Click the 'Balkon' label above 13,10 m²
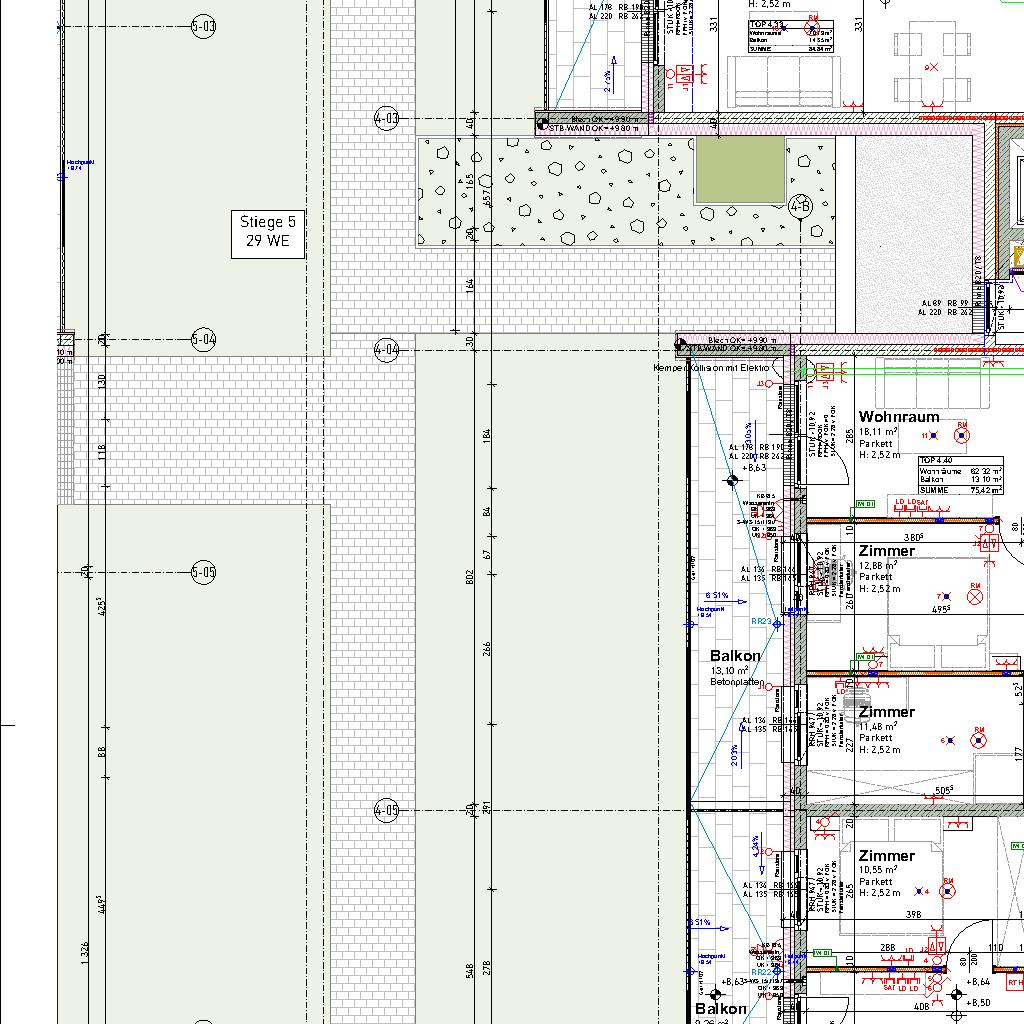Image resolution: width=1024 pixels, height=1024 pixels. [735, 656]
